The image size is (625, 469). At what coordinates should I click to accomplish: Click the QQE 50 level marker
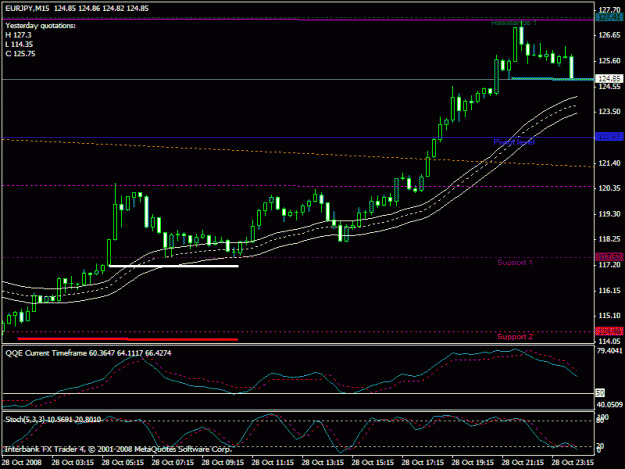coord(600,393)
